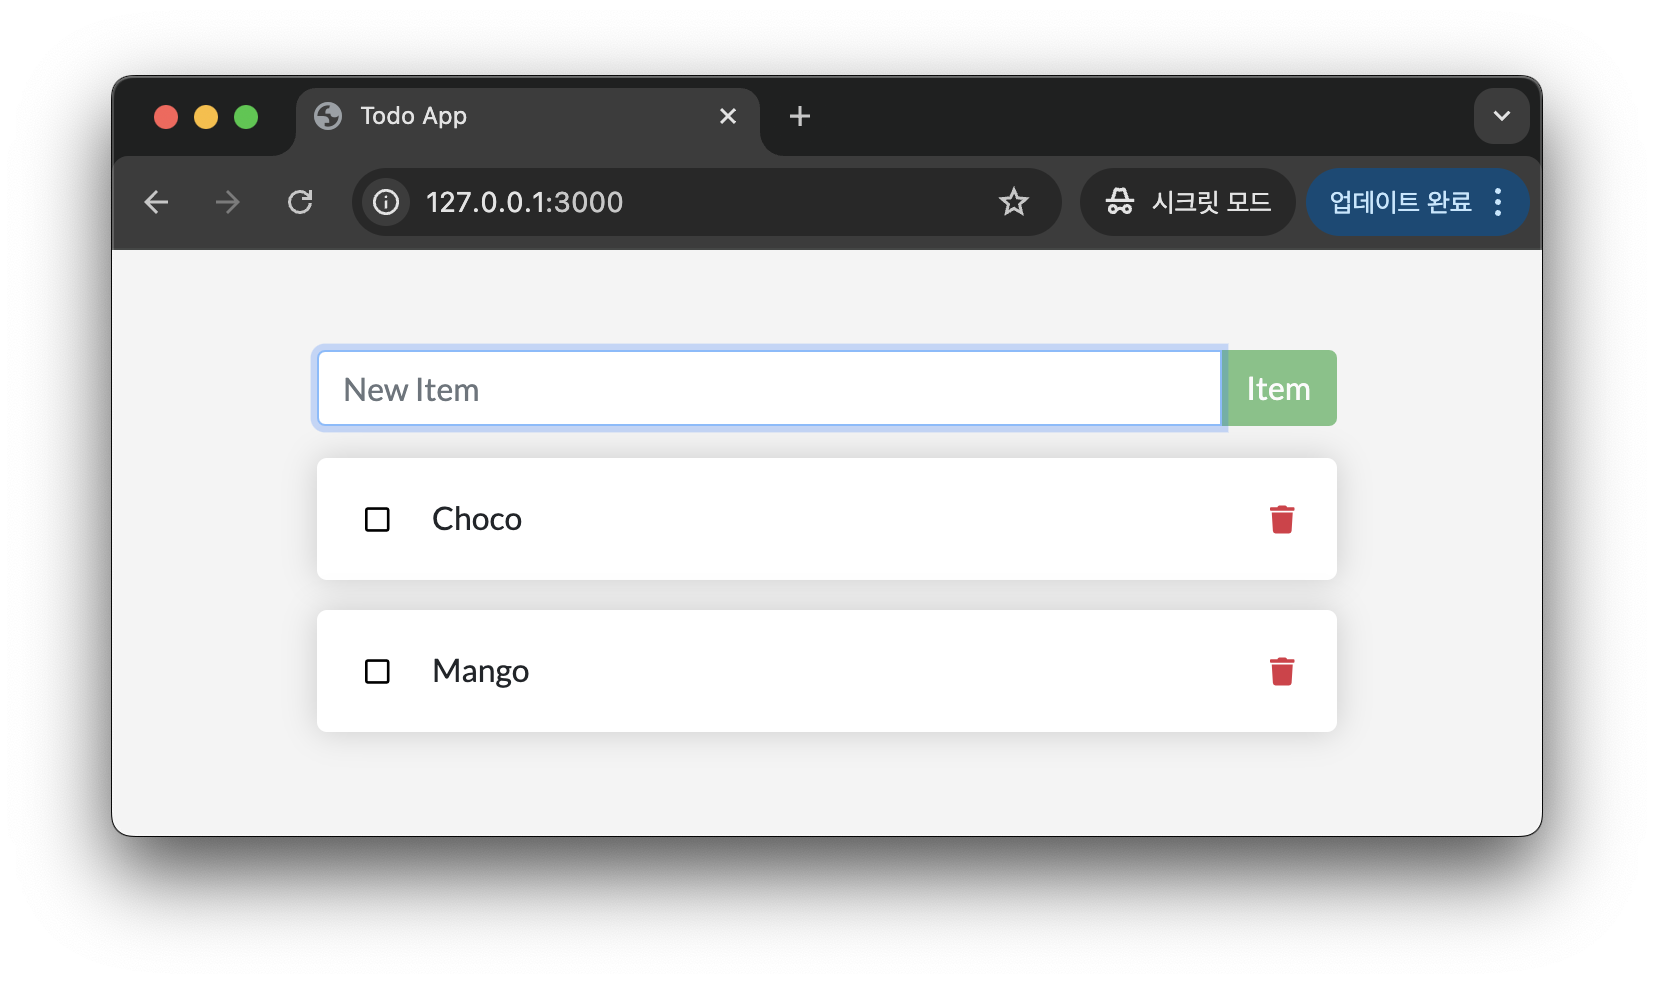
Task: Open a new tab with plus icon
Action: pyautogui.click(x=800, y=116)
